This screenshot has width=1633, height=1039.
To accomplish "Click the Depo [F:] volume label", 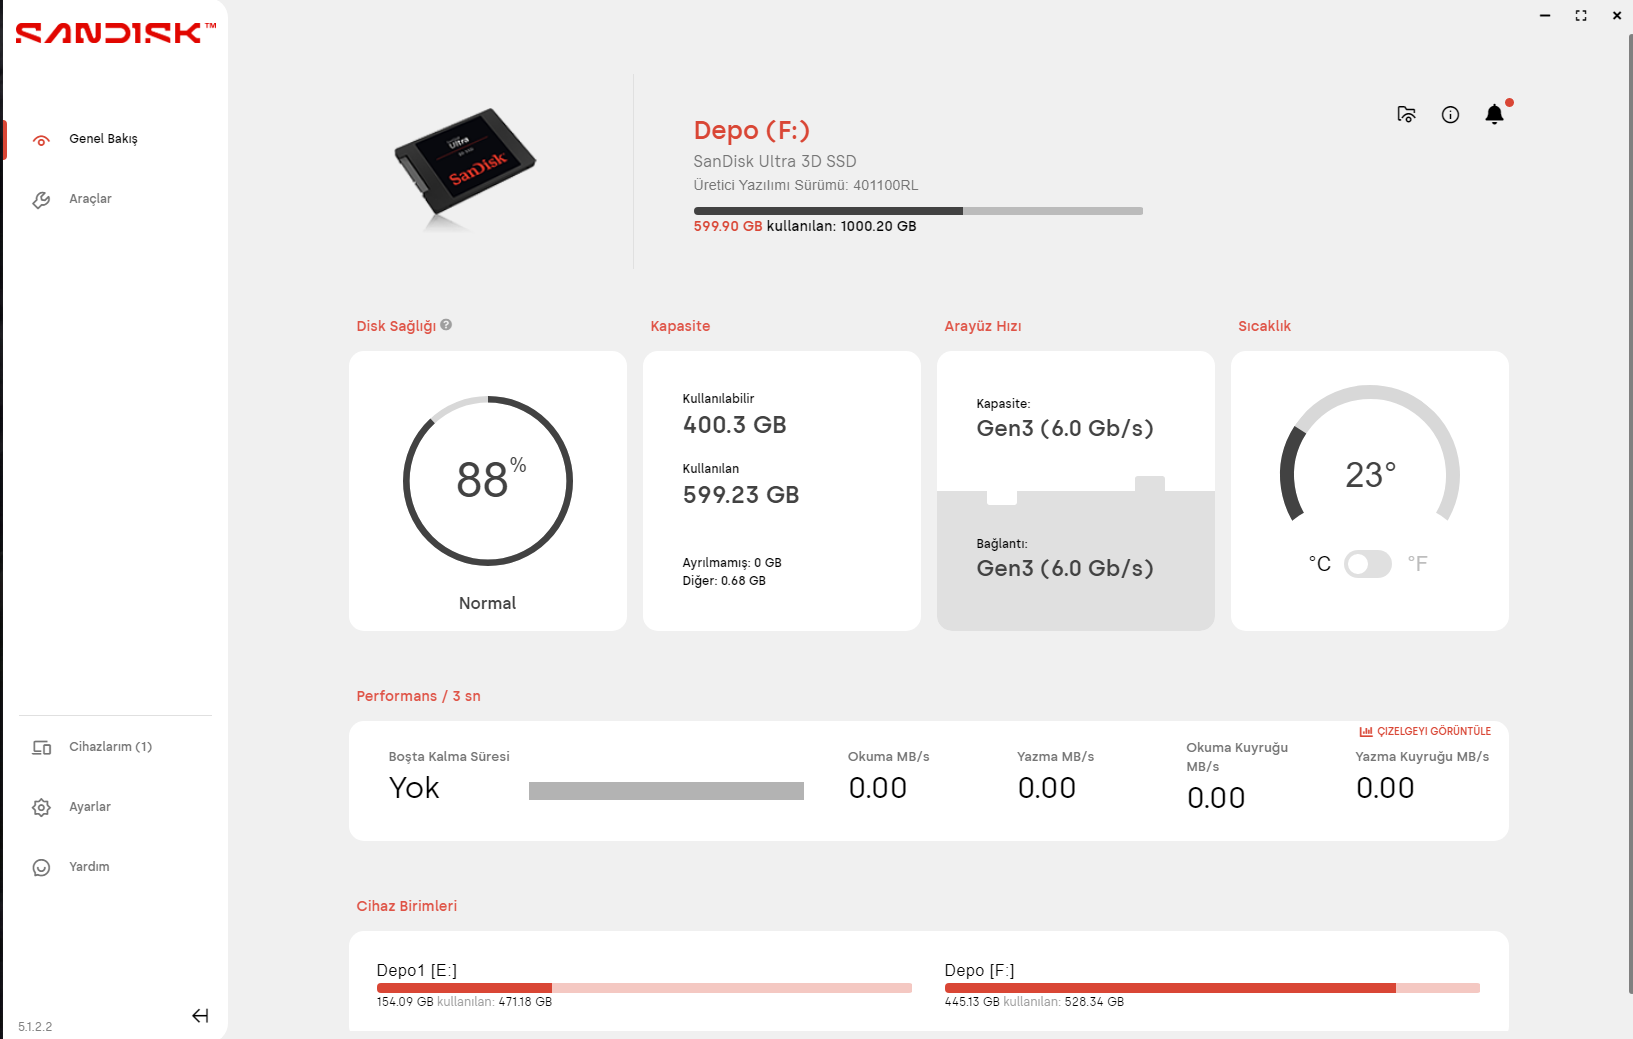I will [x=979, y=970].
